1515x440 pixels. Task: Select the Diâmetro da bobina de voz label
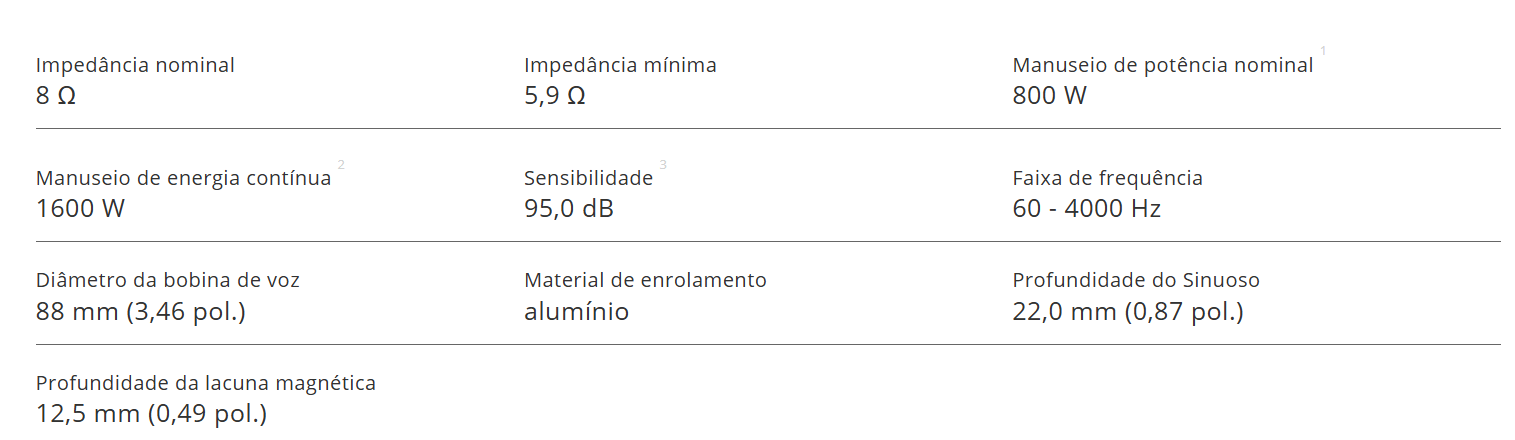point(168,280)
